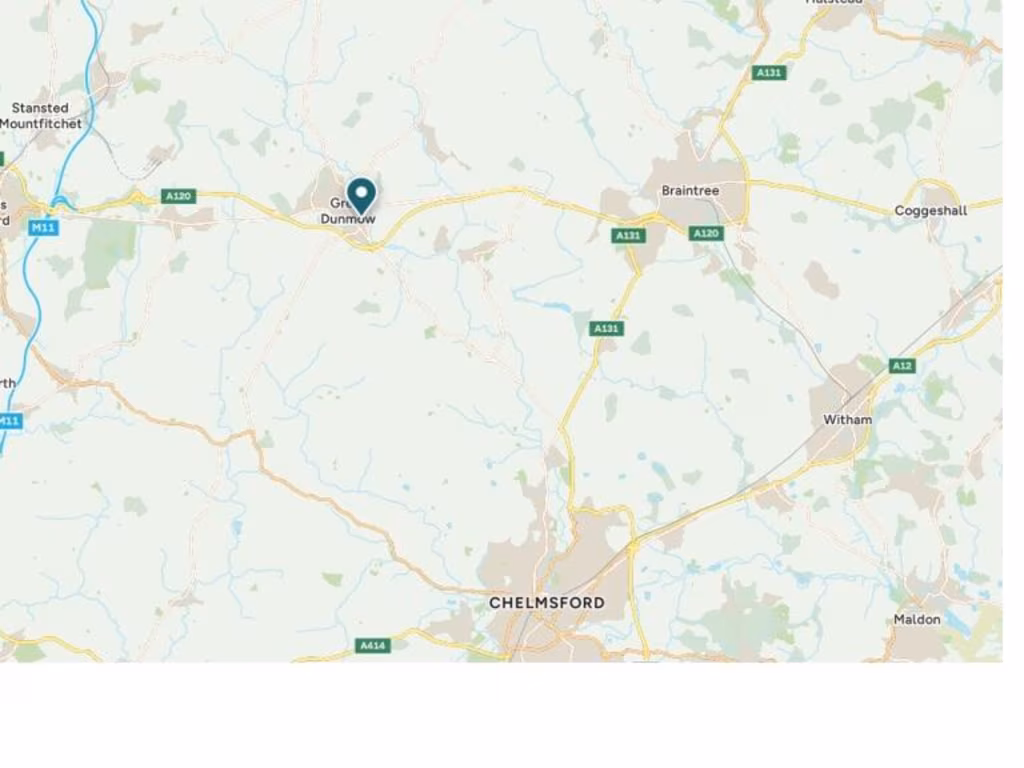Click the A414 road badge west of Chelmsford
This screenshot has width=1024, height=768.
(x=373, y=645)
